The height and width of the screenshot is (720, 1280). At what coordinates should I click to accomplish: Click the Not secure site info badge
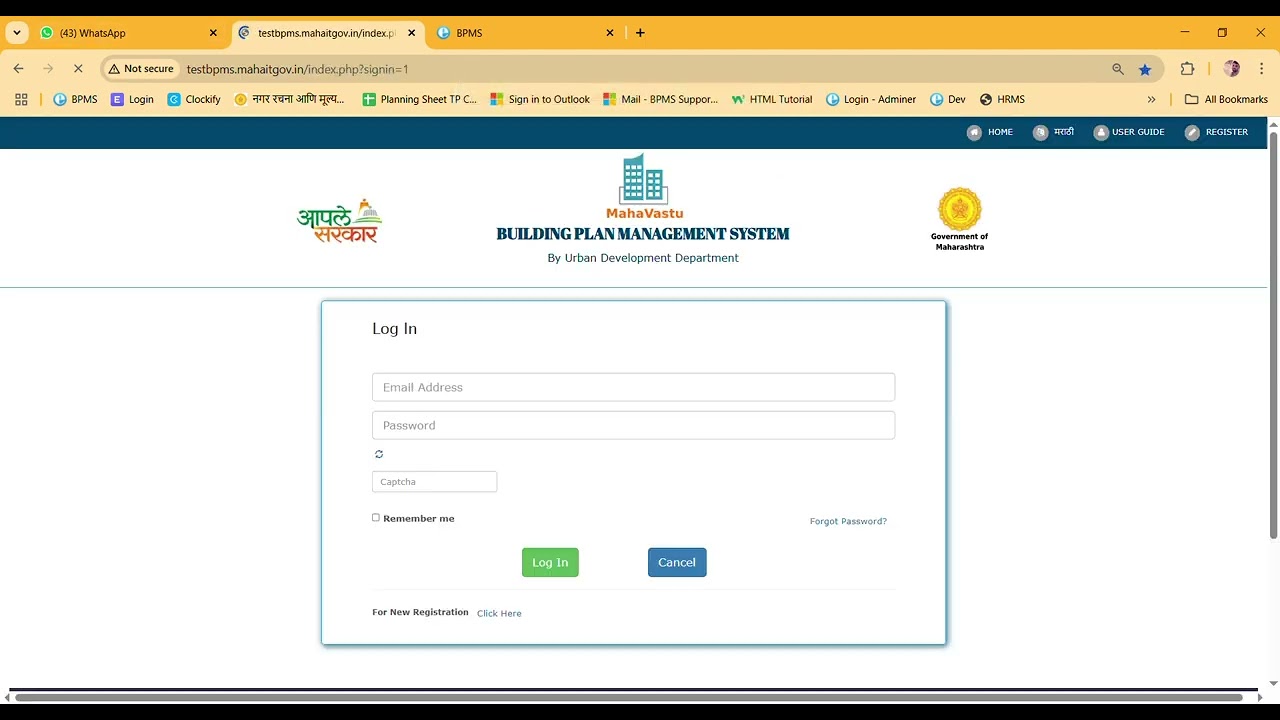(x=142, y=69)
